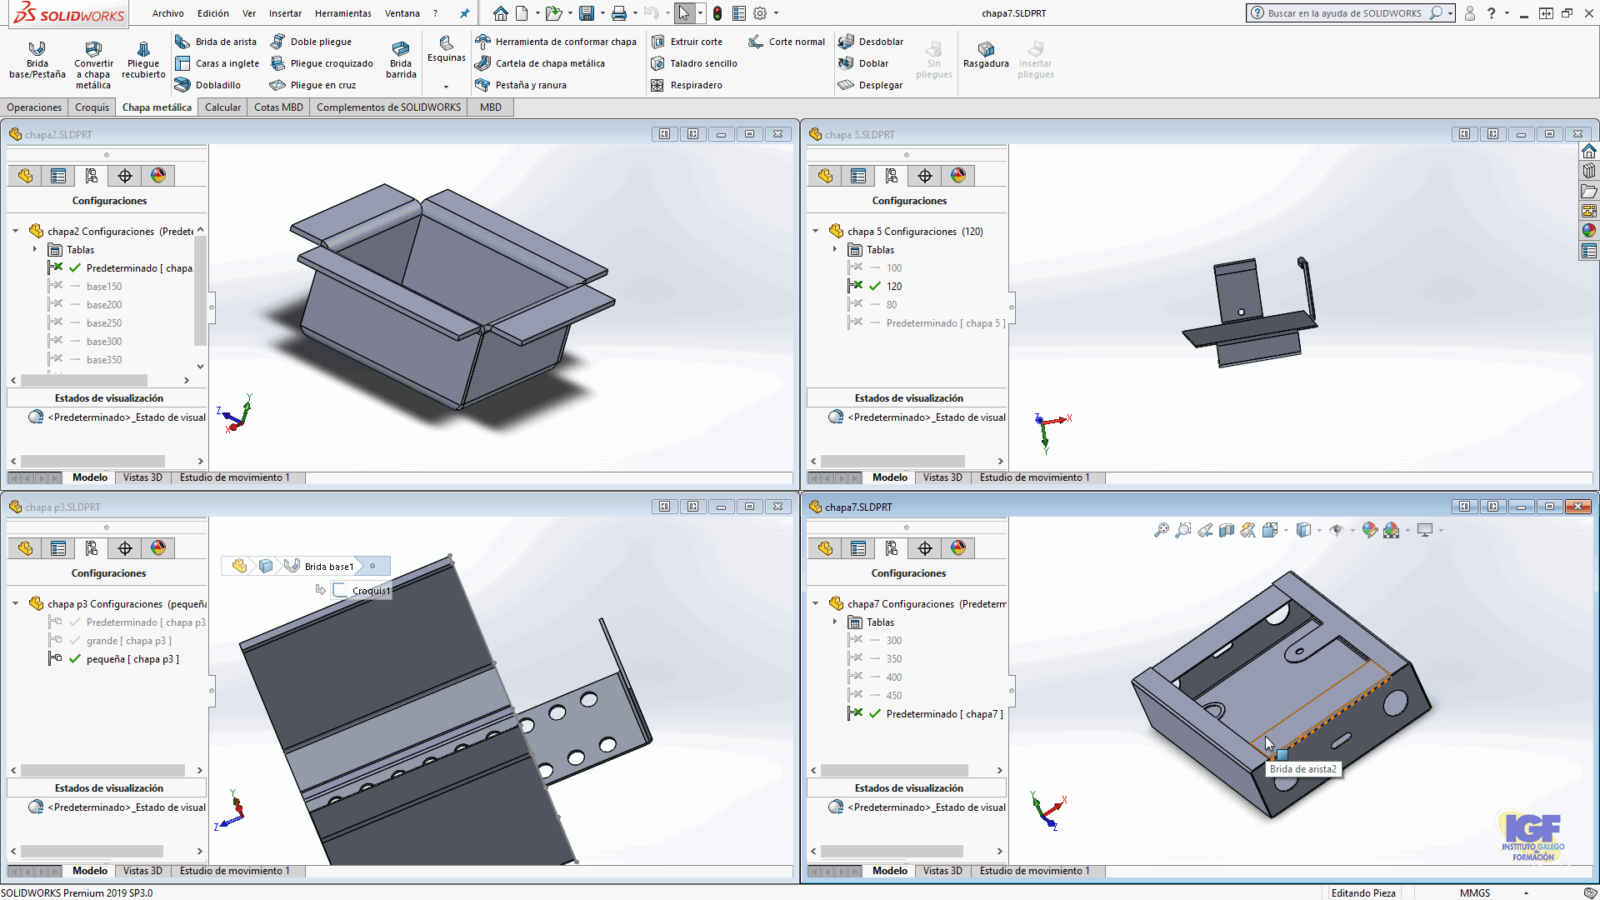1600x900 pixels.
Task: Select the Brida base/Pestaña tool
Action: coord(37,60)
